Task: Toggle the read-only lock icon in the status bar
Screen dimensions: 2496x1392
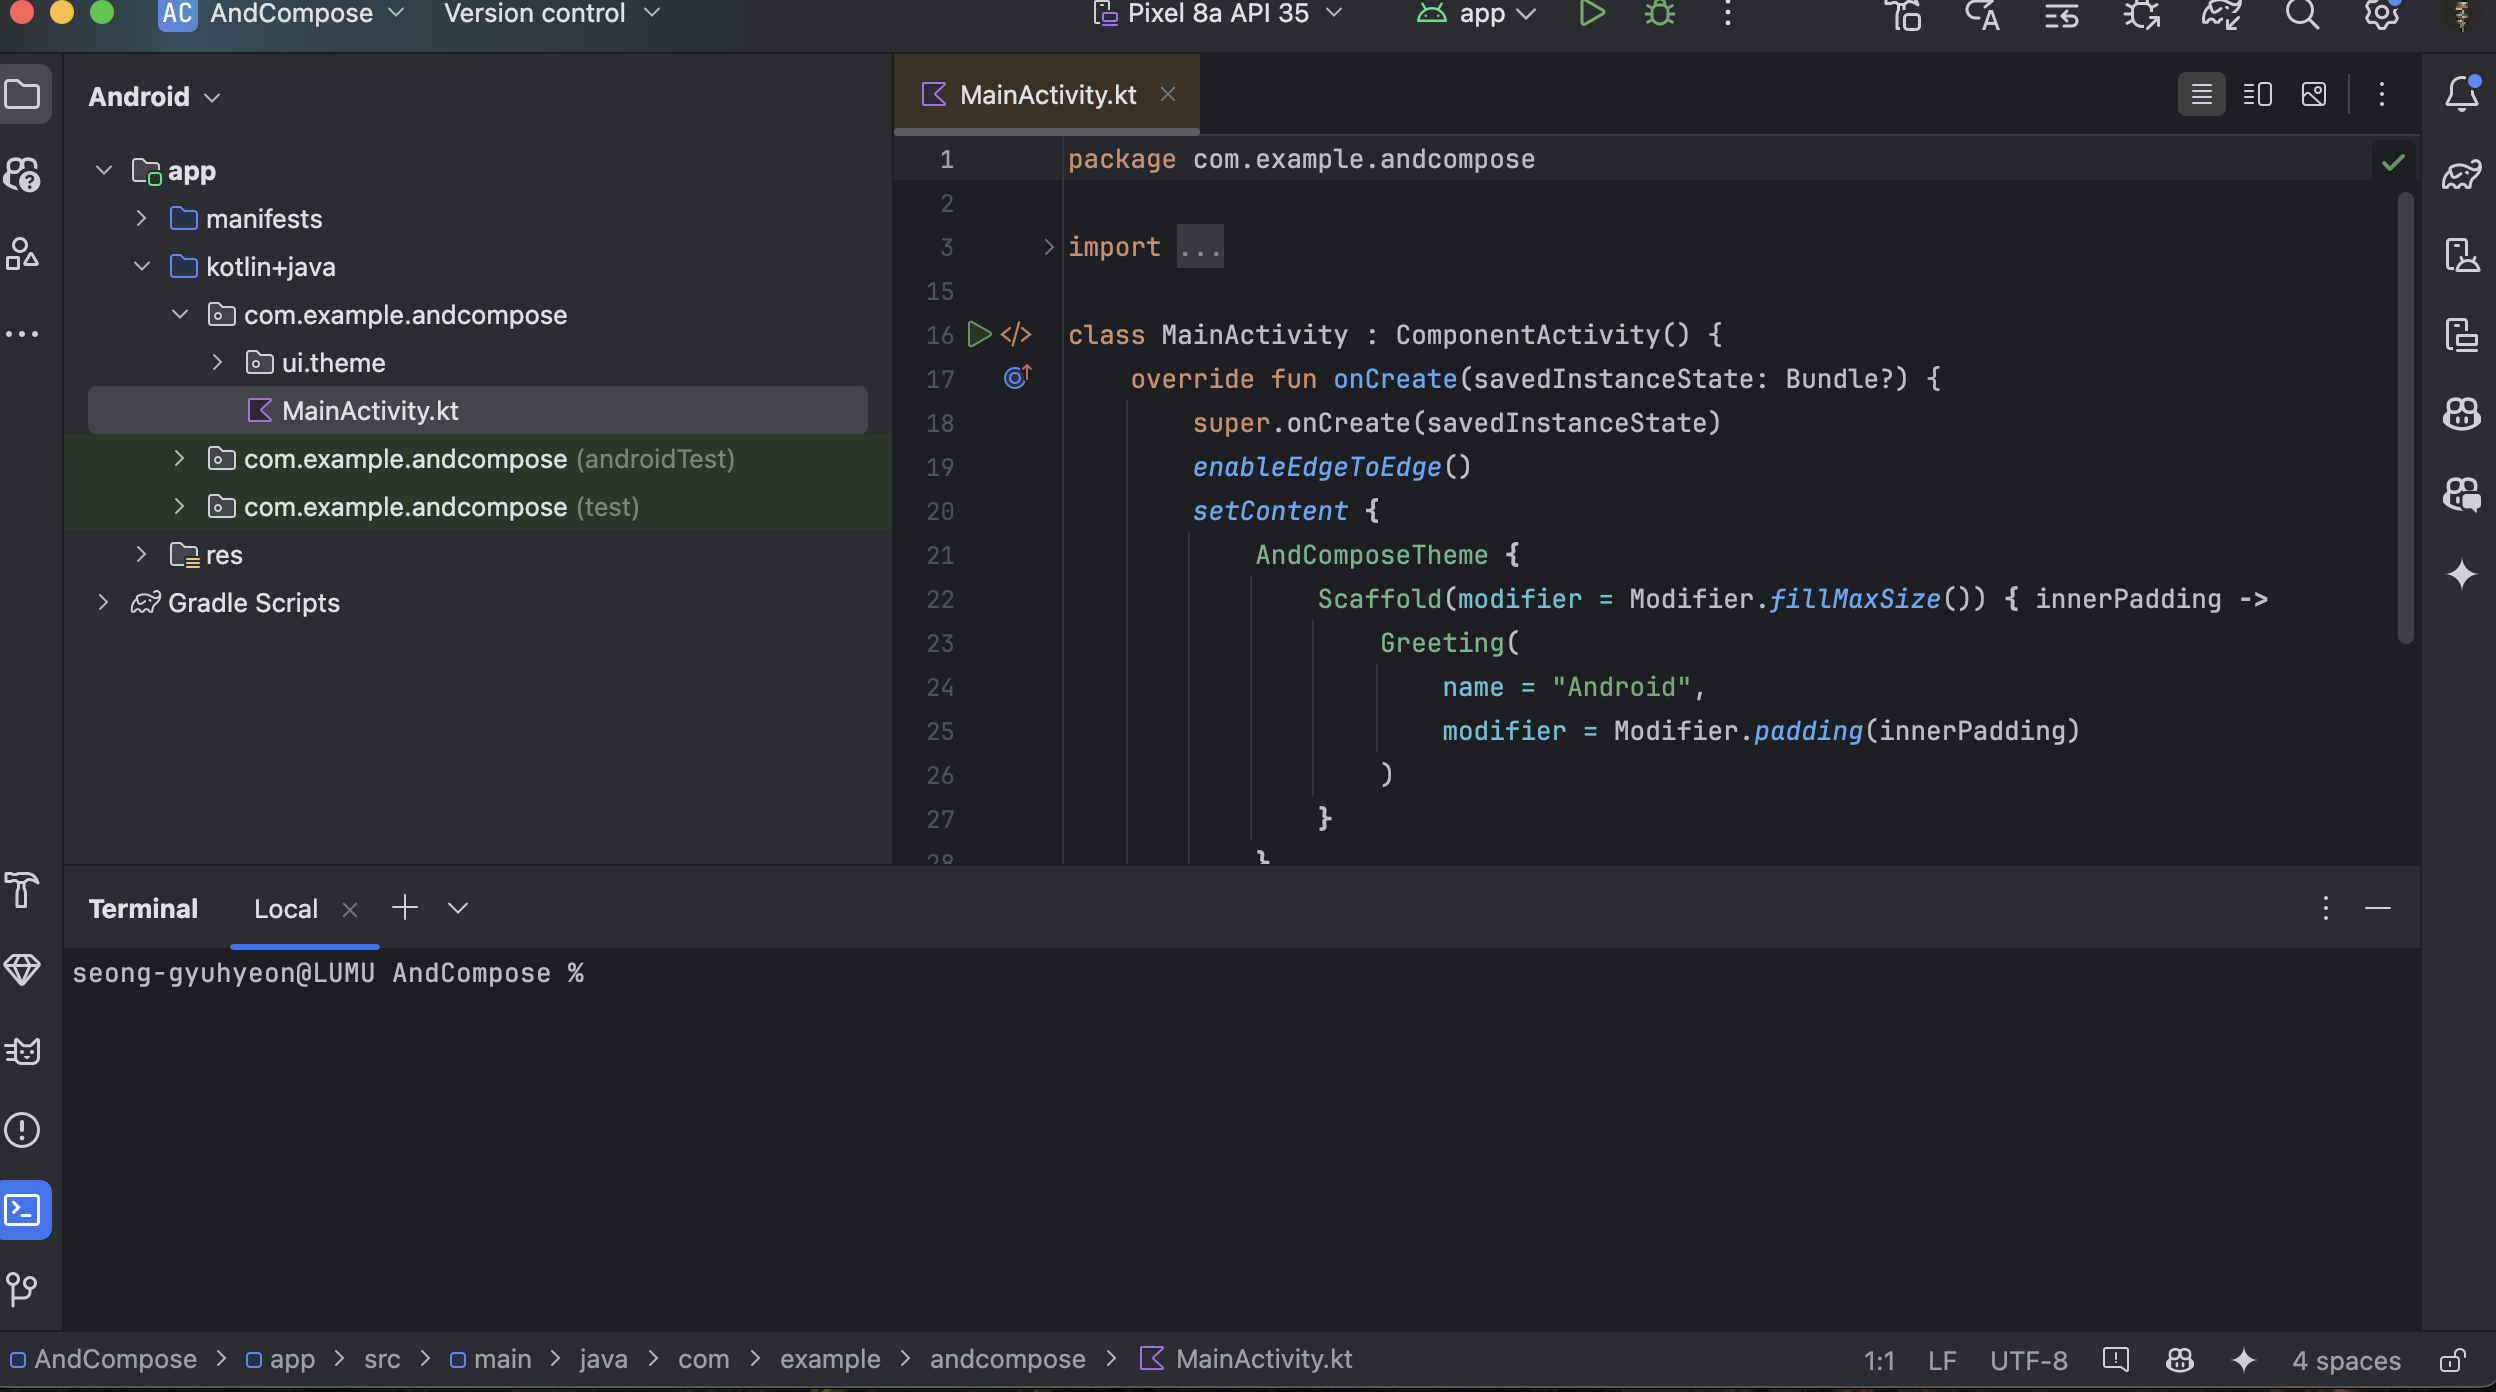Action: (2452, 1360)
